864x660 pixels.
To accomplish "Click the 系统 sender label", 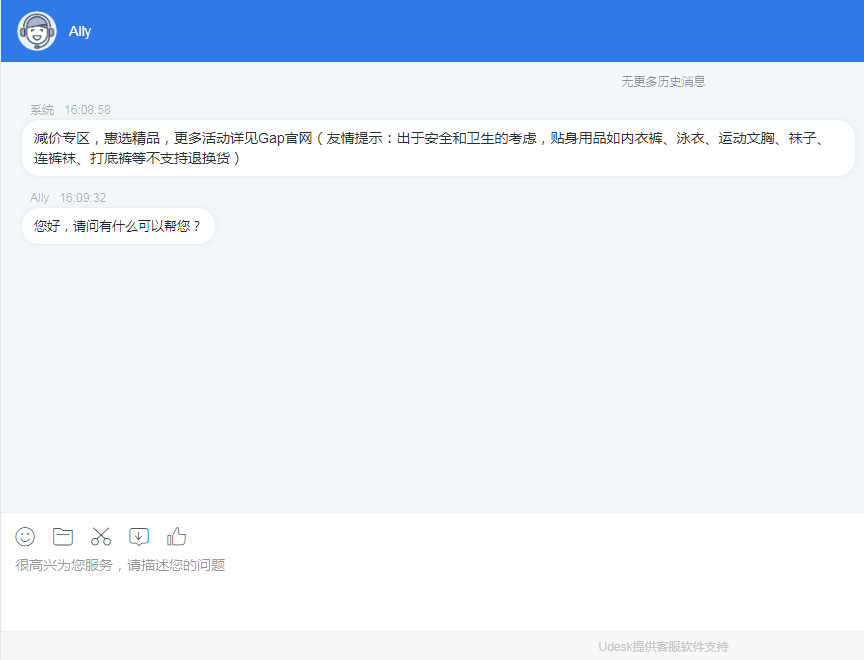I will point(42,110).
